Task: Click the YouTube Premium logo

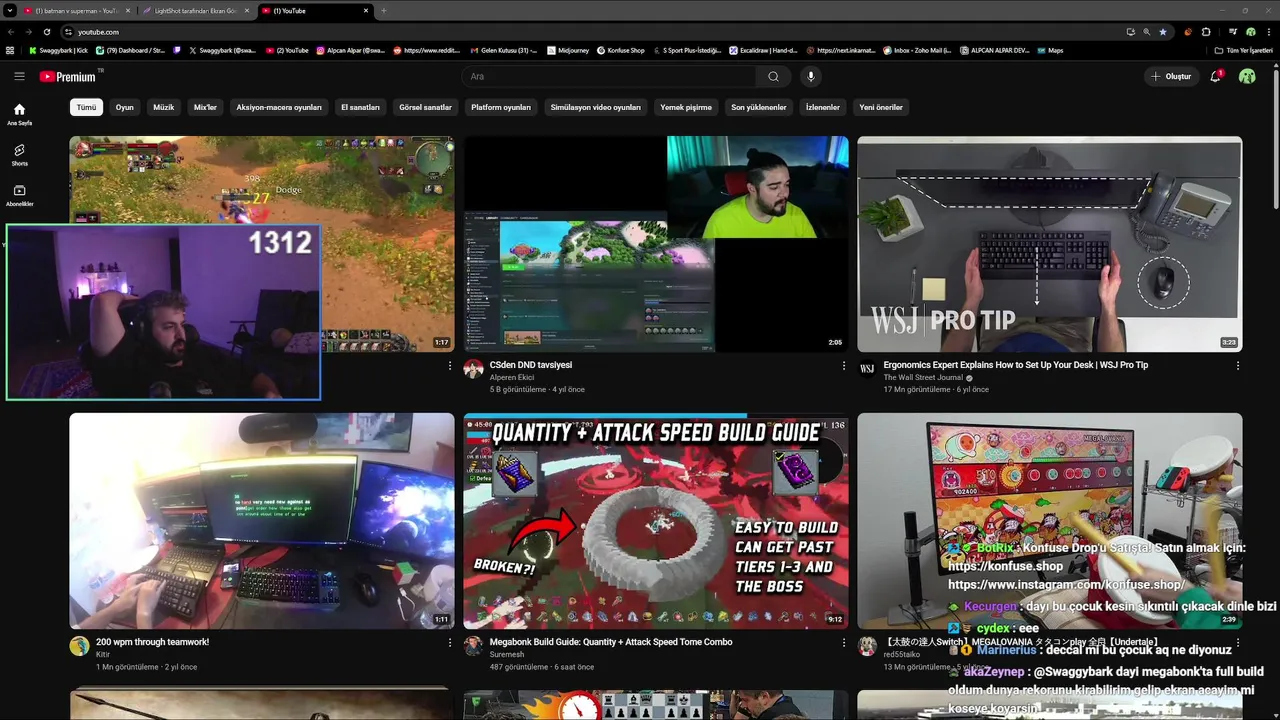Action: coord(68,76)
